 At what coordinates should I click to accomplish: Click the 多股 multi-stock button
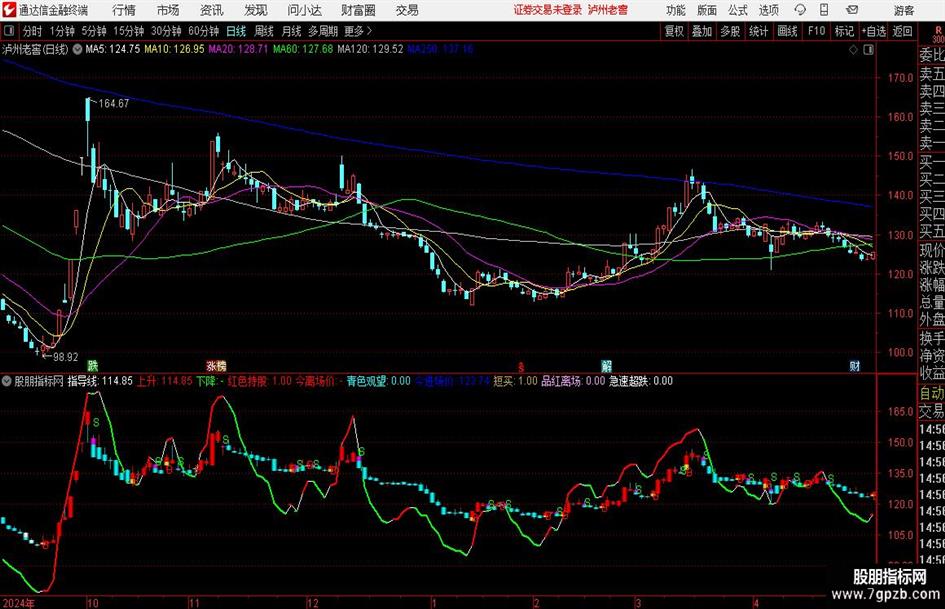pyautogui.click(x=730, y=31)
